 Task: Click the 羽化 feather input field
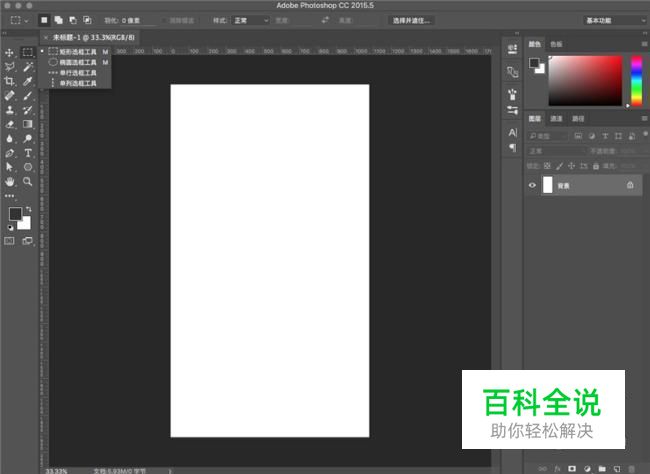(137, 20)
